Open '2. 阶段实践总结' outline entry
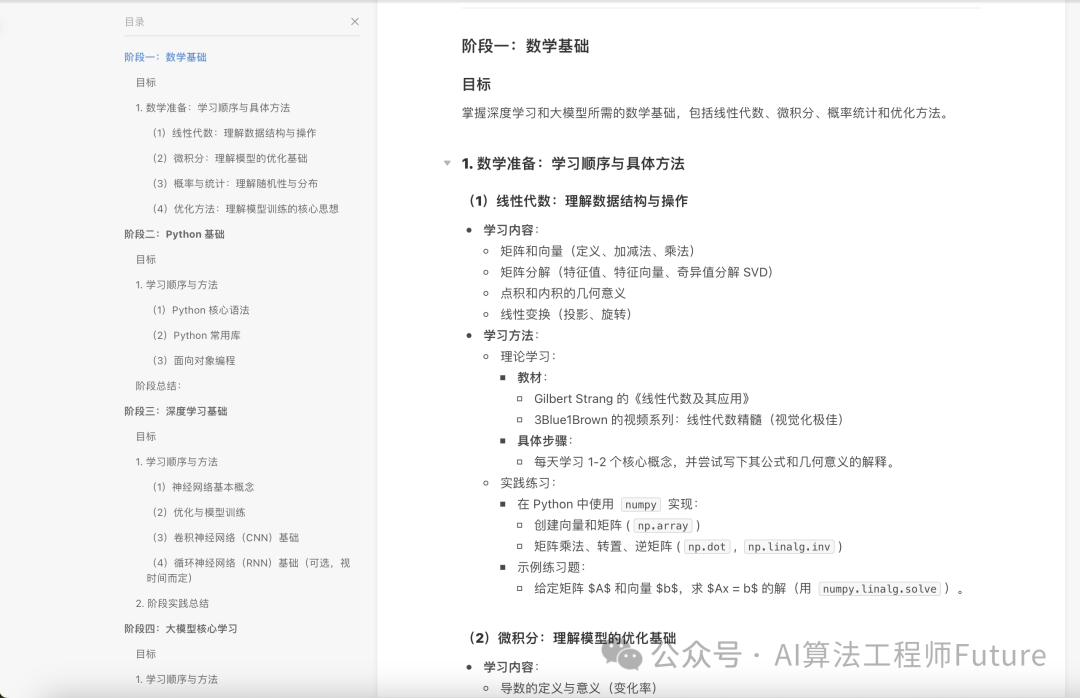Image resolution: width=1080 pixels, height=698 pixels. coord(172,604)
